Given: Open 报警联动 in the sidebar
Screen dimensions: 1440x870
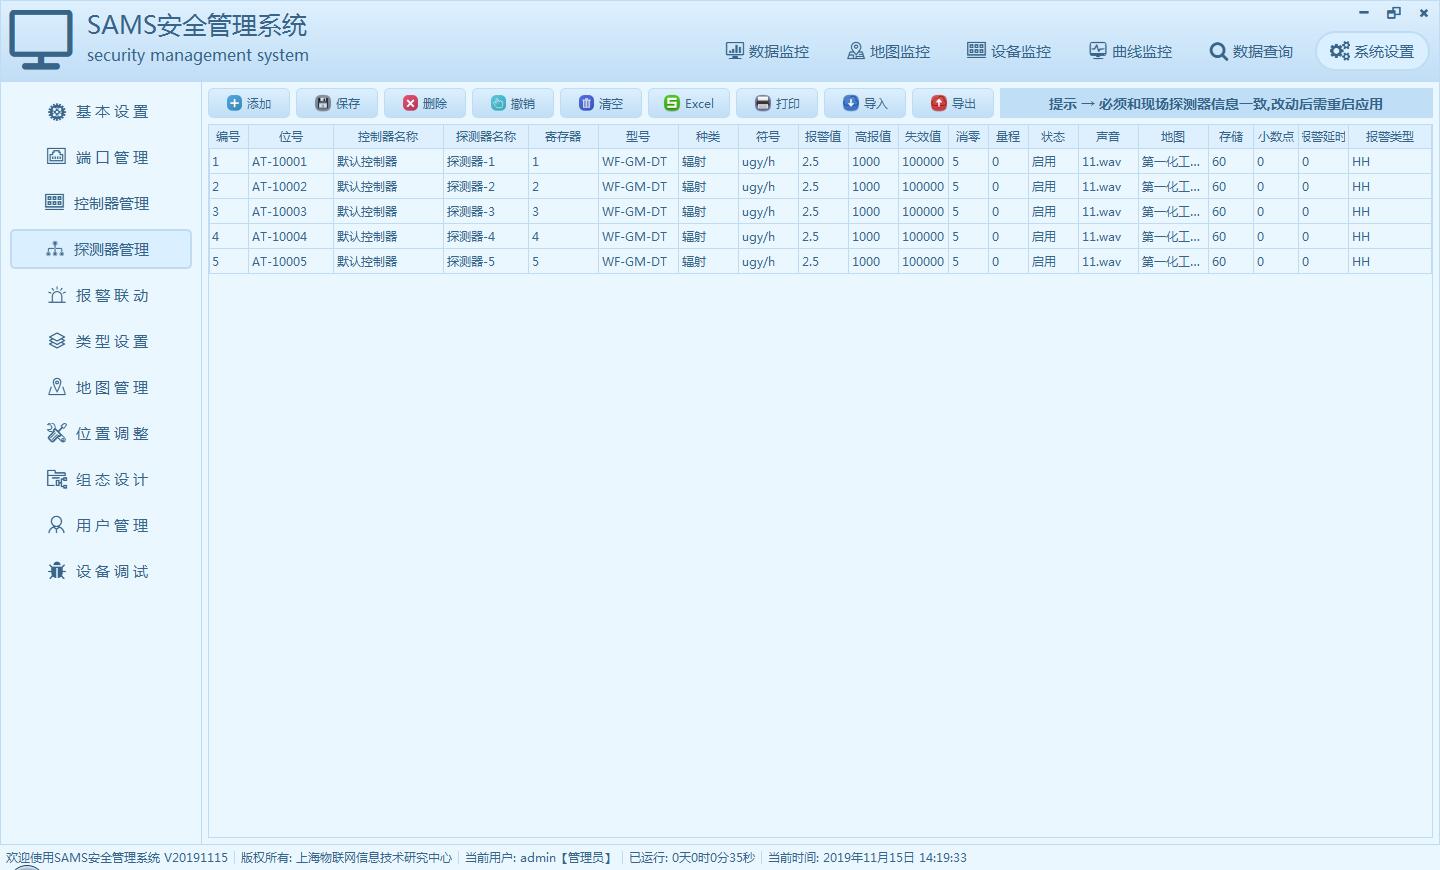Looking at the screenshot, I should [100, 296].
